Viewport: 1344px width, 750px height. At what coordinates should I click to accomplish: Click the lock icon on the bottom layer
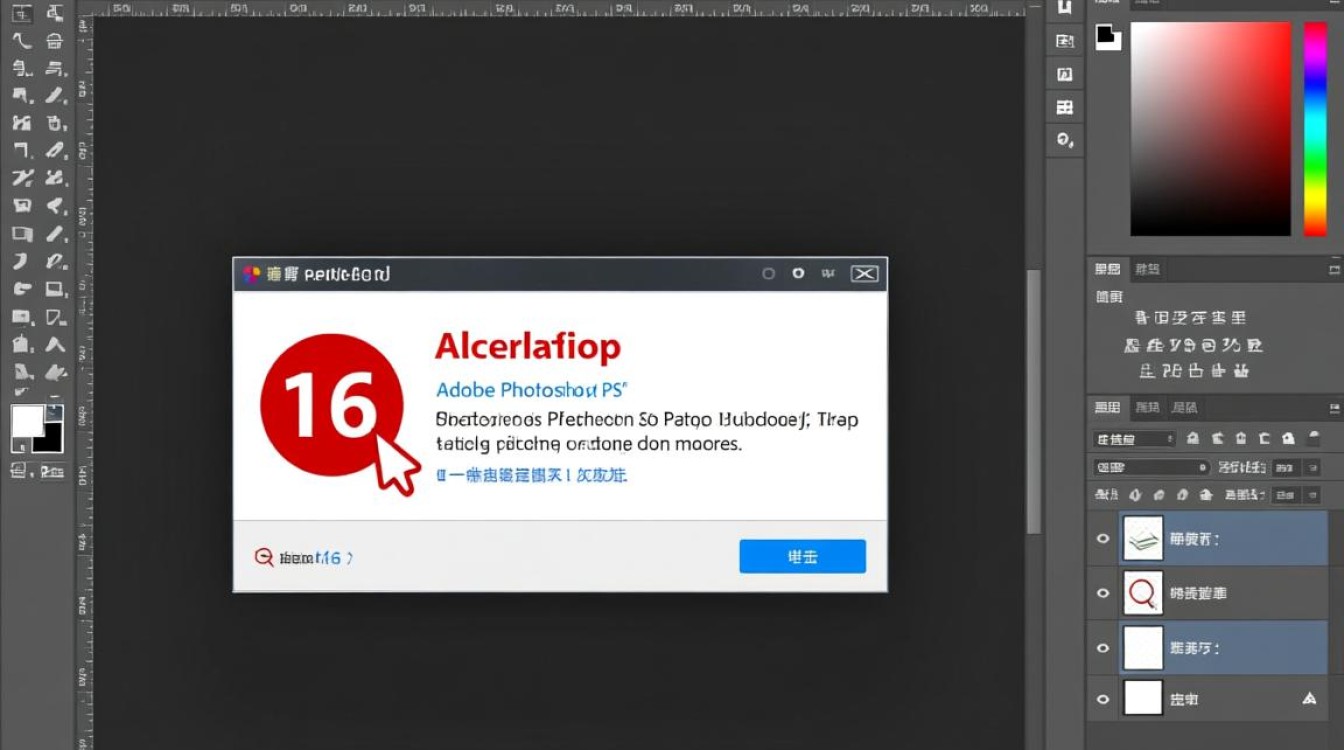(1309, 699)
